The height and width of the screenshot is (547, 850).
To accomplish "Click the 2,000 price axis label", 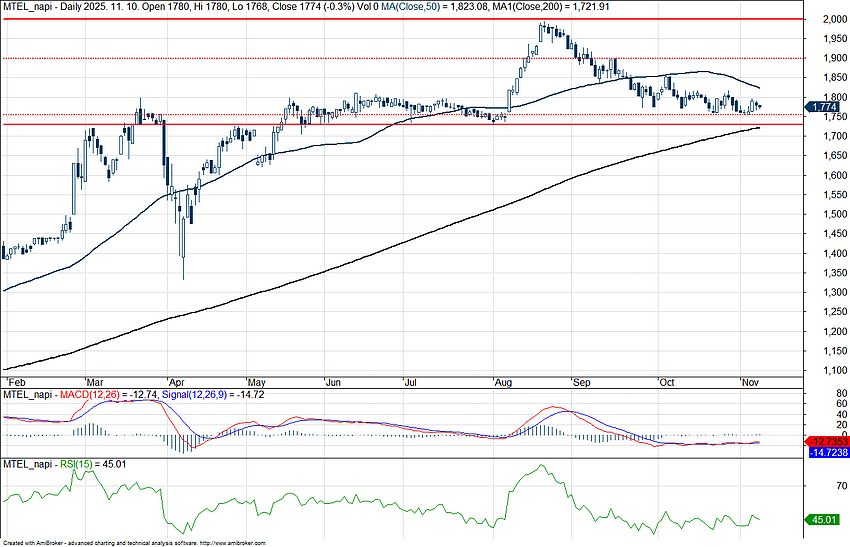I will 826,20.
